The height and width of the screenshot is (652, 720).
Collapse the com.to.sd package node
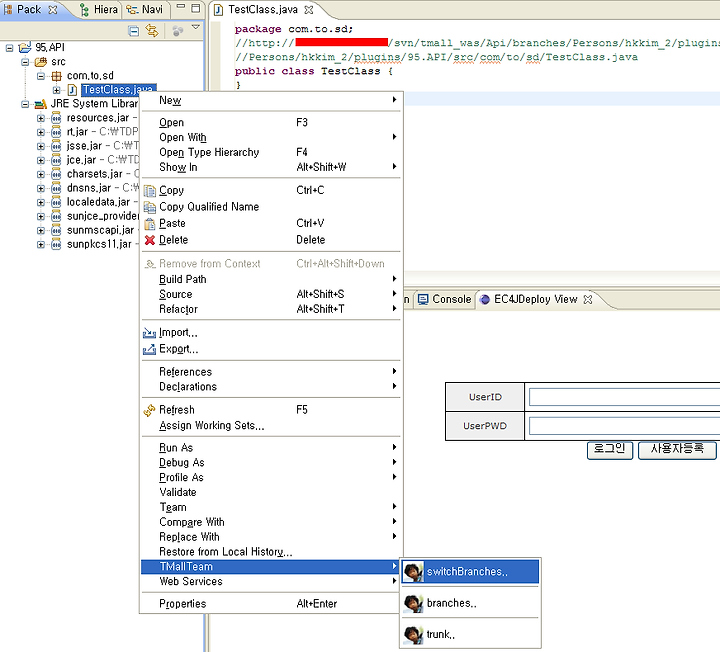tap(41, 76)
